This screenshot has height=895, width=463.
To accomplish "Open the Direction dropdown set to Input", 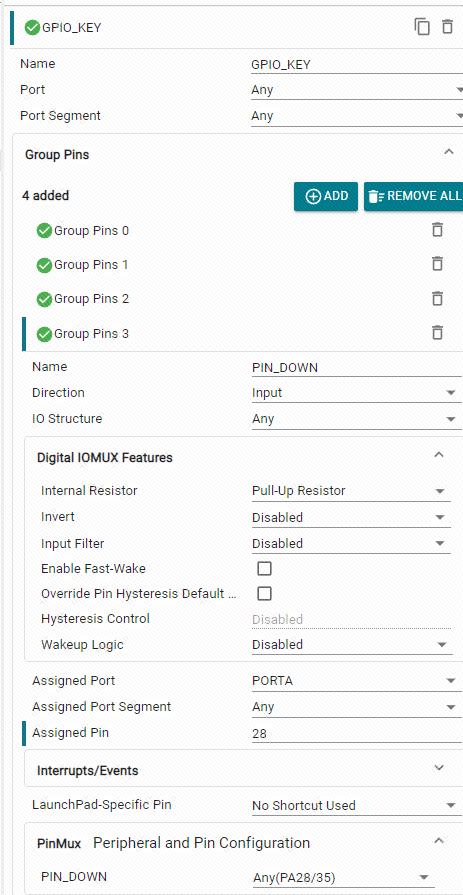I will pos(356,393).
